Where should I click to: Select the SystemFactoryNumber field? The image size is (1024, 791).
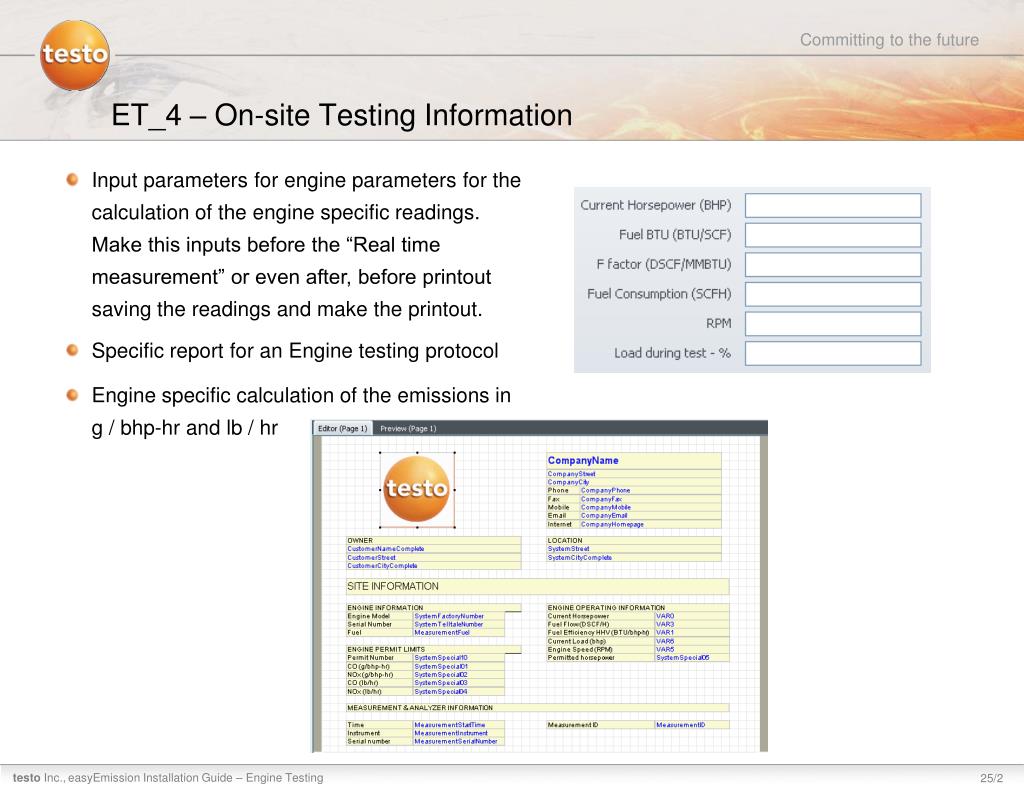tap(458, 616)
